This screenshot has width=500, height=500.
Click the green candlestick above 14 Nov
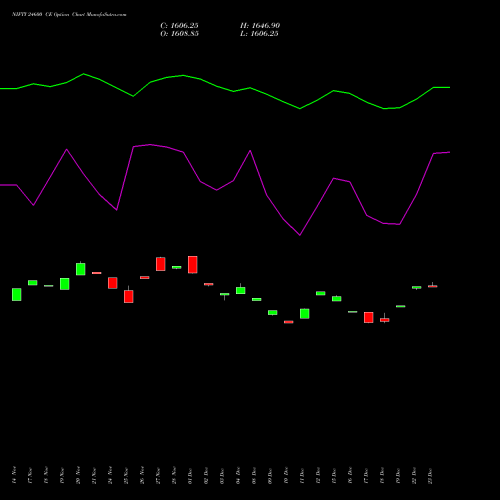click(x=17, y=295)
